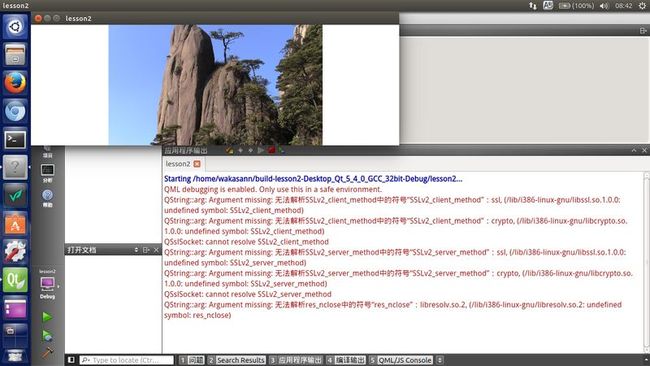Open System Settings gear-and-wrench icon
This screenshot has height=366, width=650.
[15, 252]
